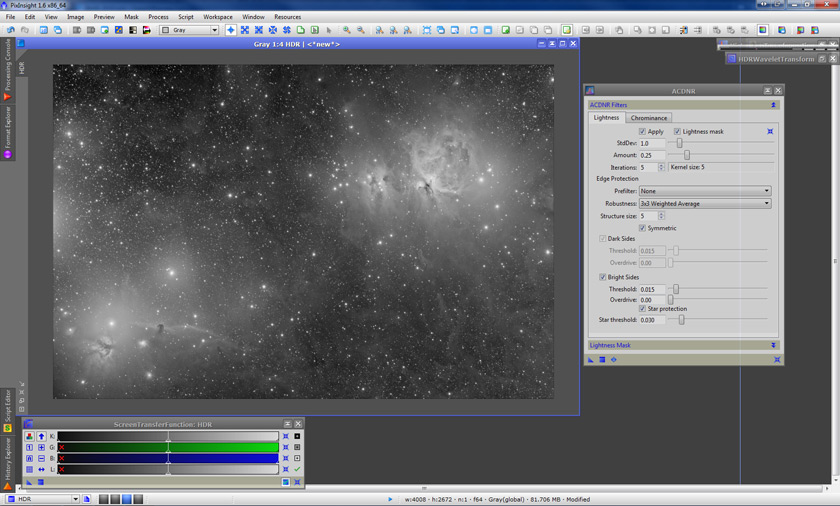This screenshot has height=506, width=840.
Task: Uncheck the Apply checkbox in ACDNR
Action: pyautogui.click(x=642, y=131)
